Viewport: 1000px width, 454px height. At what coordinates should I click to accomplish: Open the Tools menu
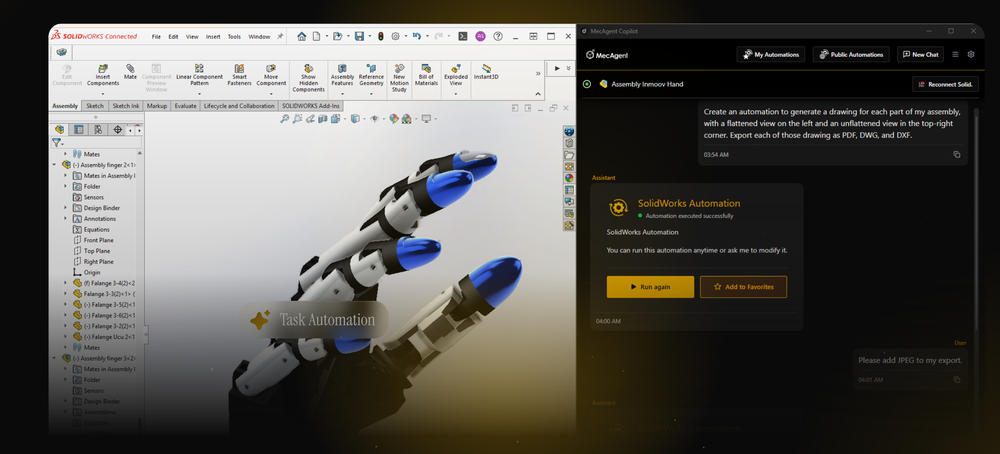click(234, 37)
